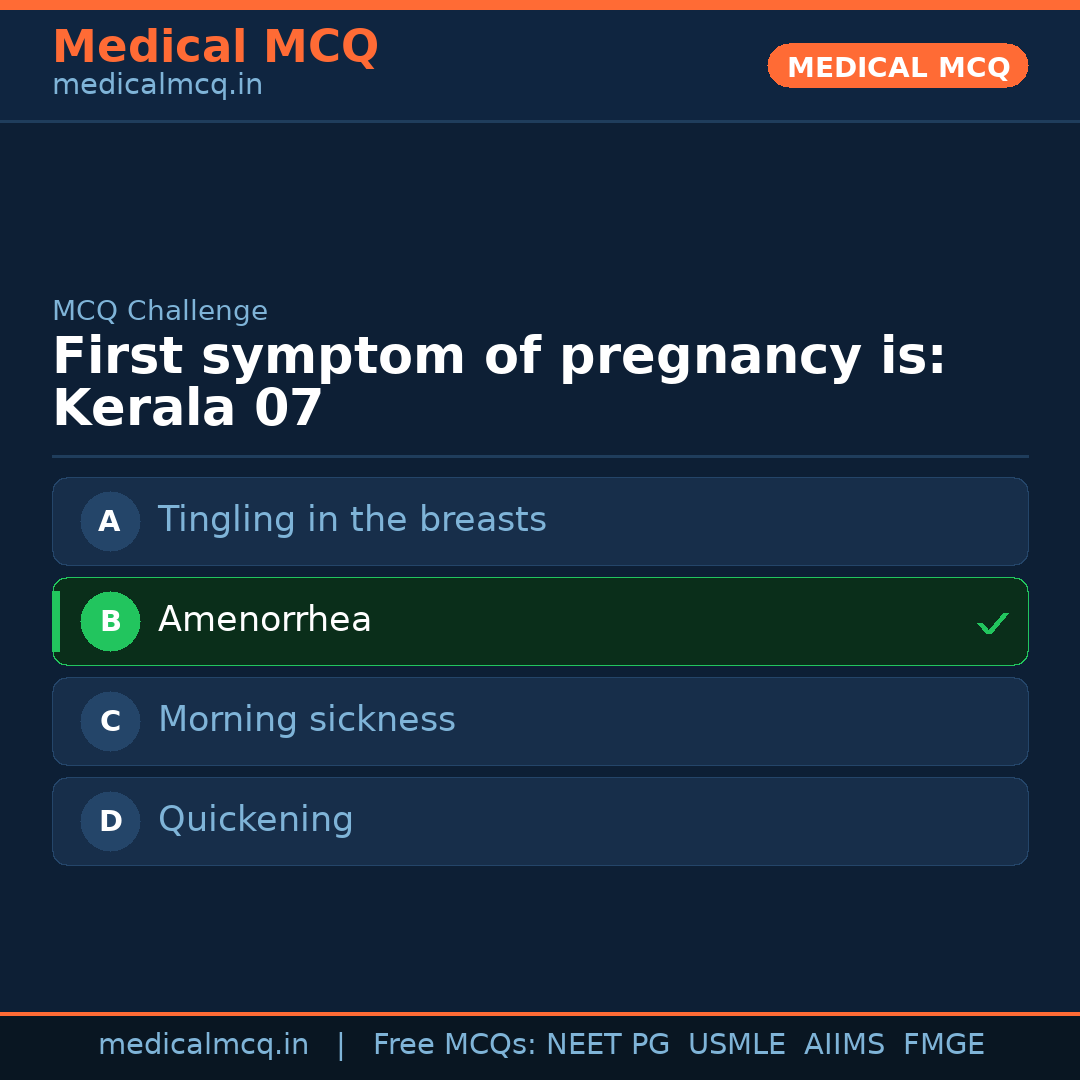Click the circular D option badge
This screenshot has width=1080, height=1080.
110,821
